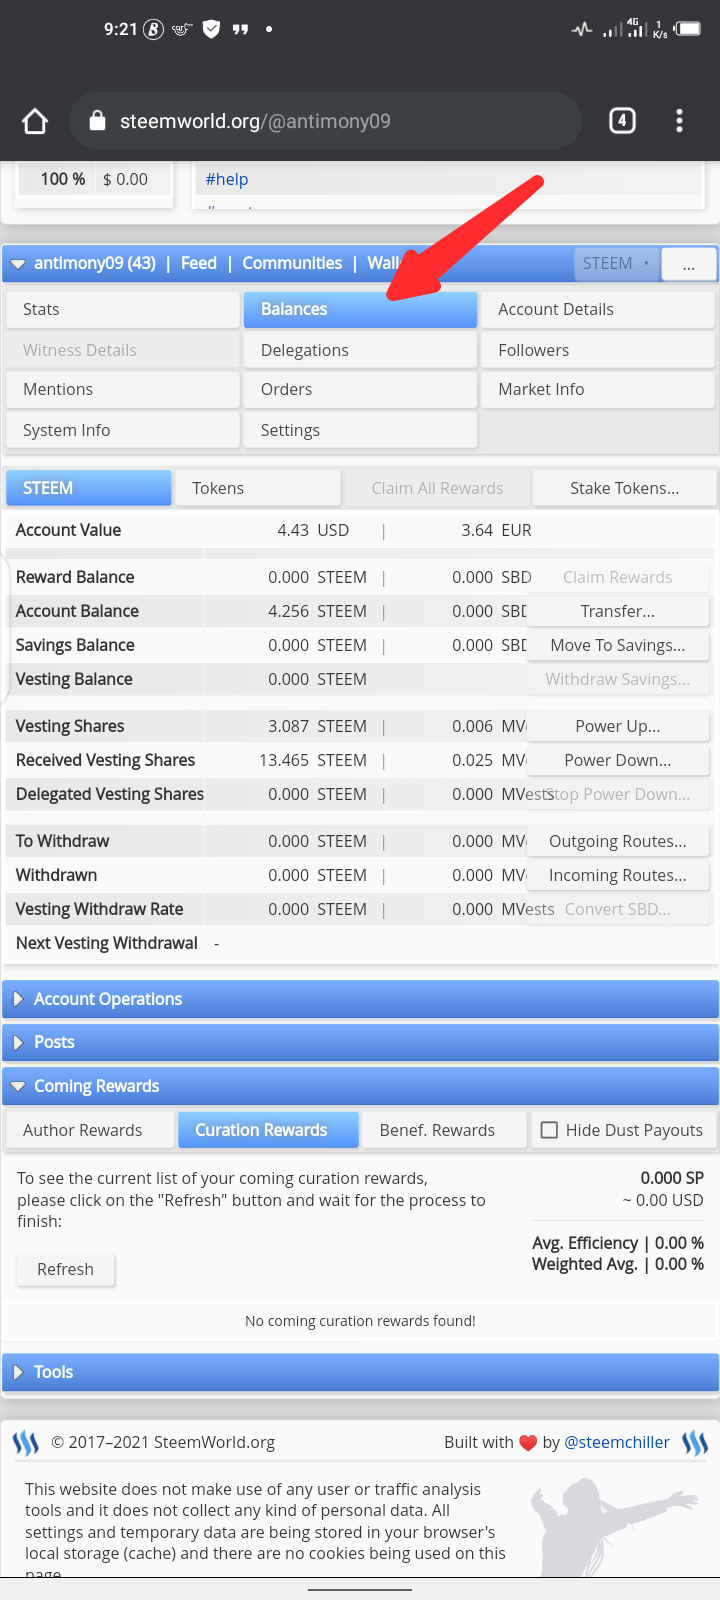The height and width of the screenshot is (1600, 720).
Task: Click the battery icon in status bar
Action: [x=688, y=29]
